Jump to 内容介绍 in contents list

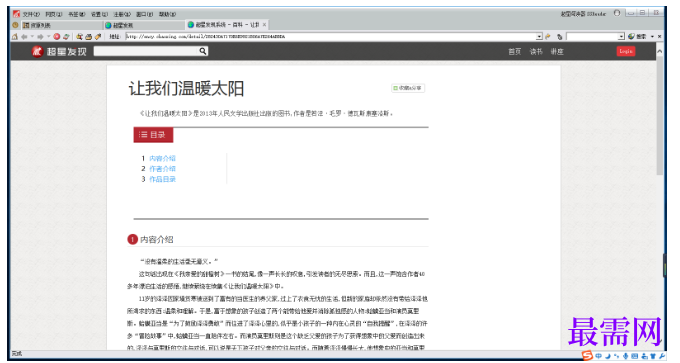162,159
